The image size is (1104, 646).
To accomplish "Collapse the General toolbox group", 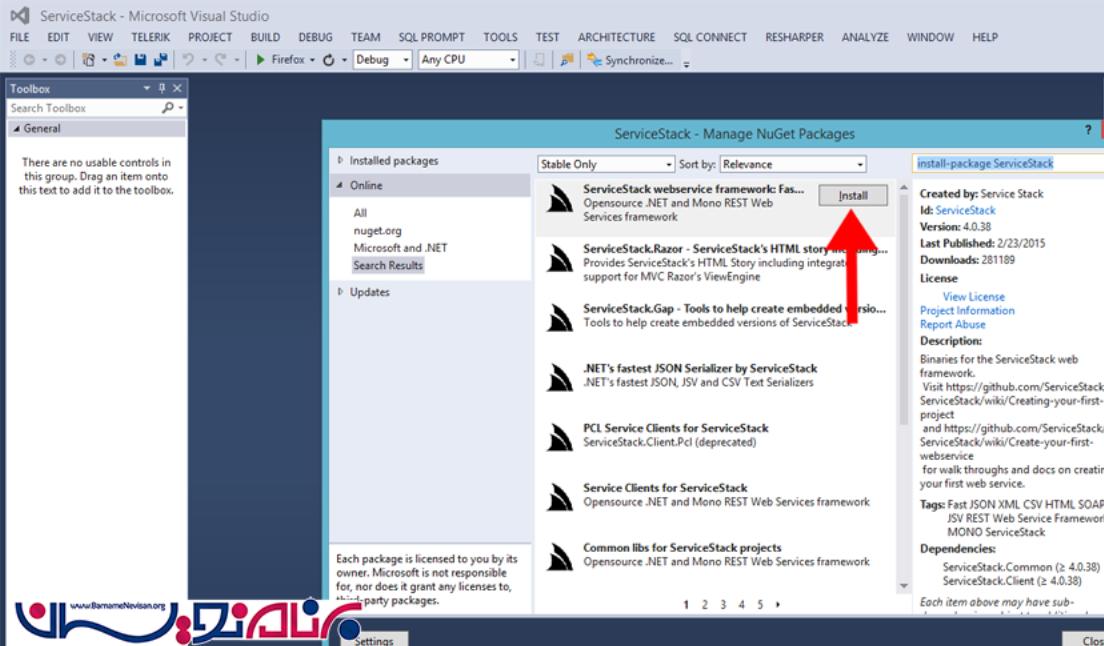I will tap(16, 129).
